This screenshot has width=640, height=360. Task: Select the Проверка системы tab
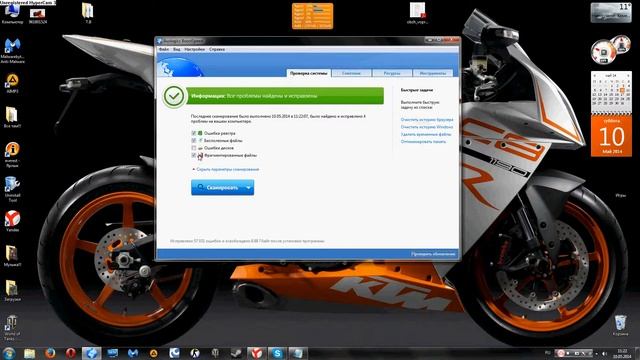pyautogui.click(x=308, y=73)
